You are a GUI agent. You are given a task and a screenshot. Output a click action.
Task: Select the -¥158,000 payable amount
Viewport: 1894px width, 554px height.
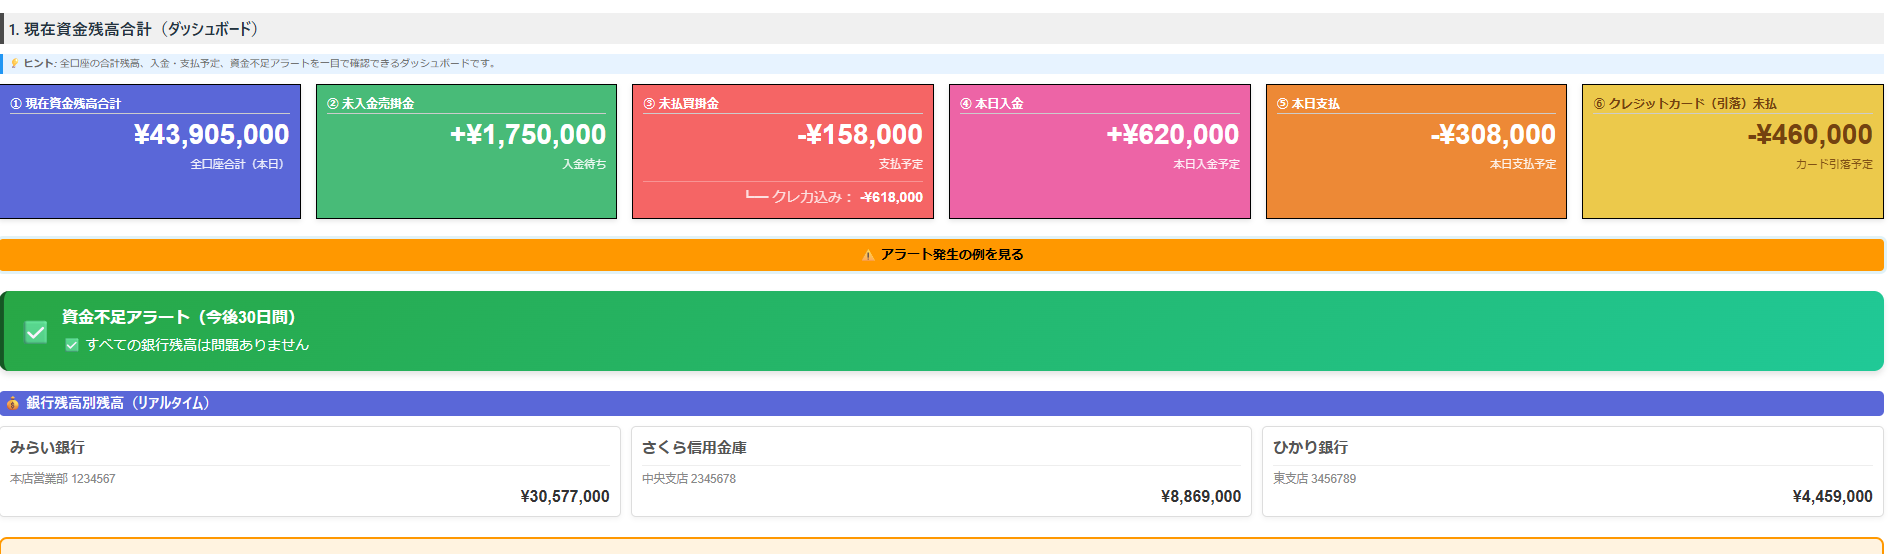(860, 134)
